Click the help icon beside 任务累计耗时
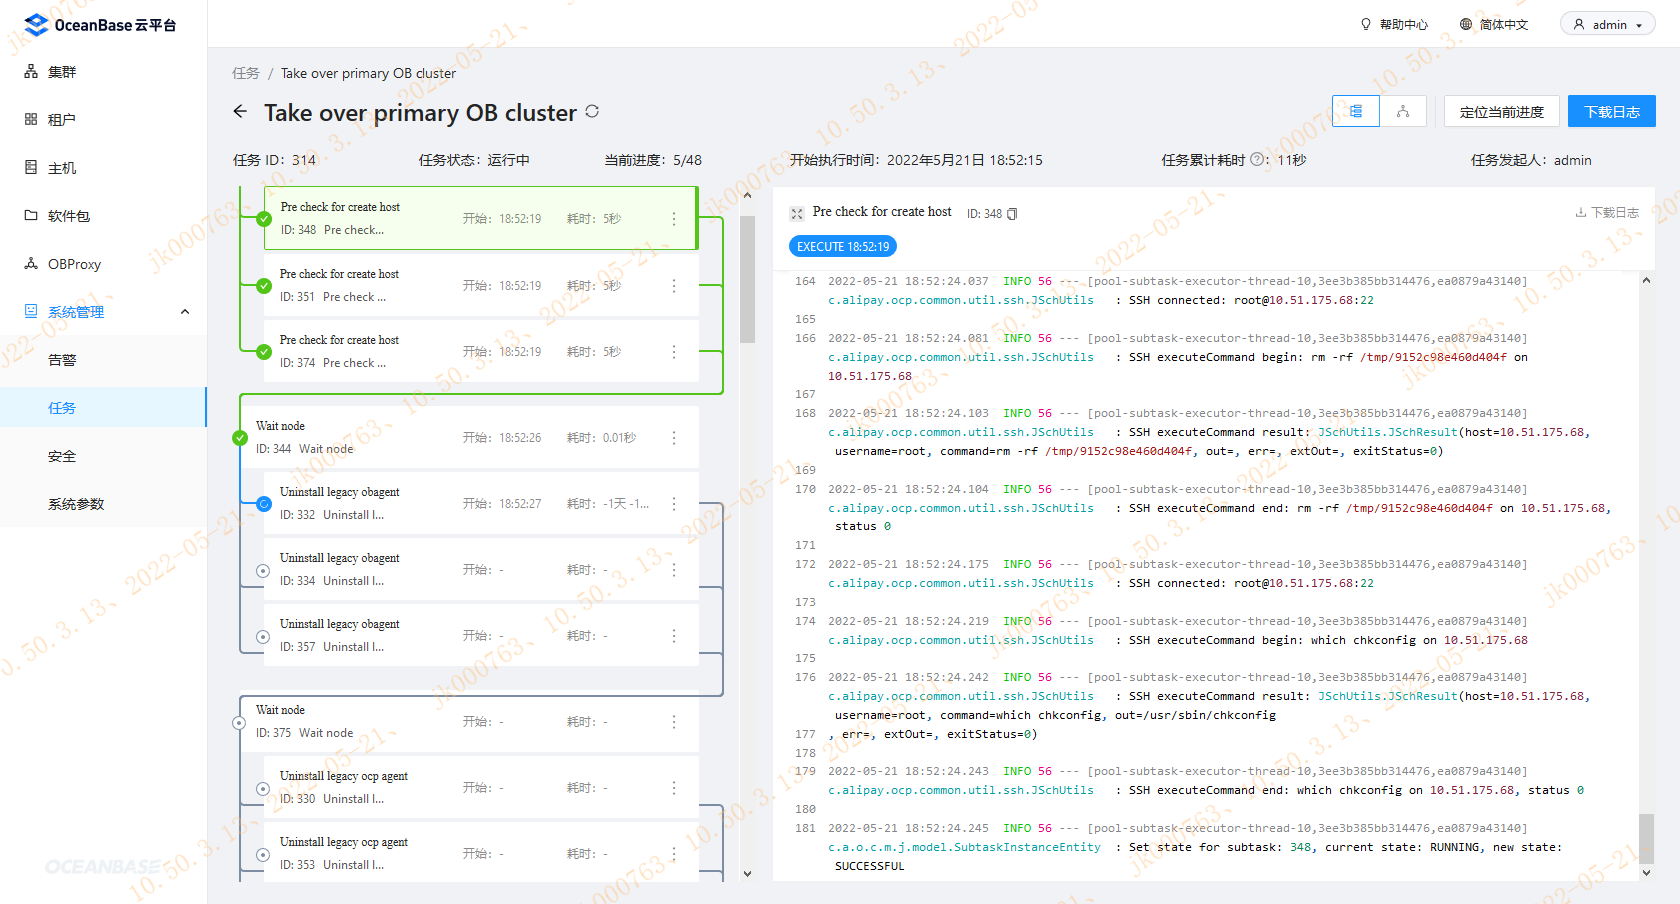 [x=1257, y=159]
